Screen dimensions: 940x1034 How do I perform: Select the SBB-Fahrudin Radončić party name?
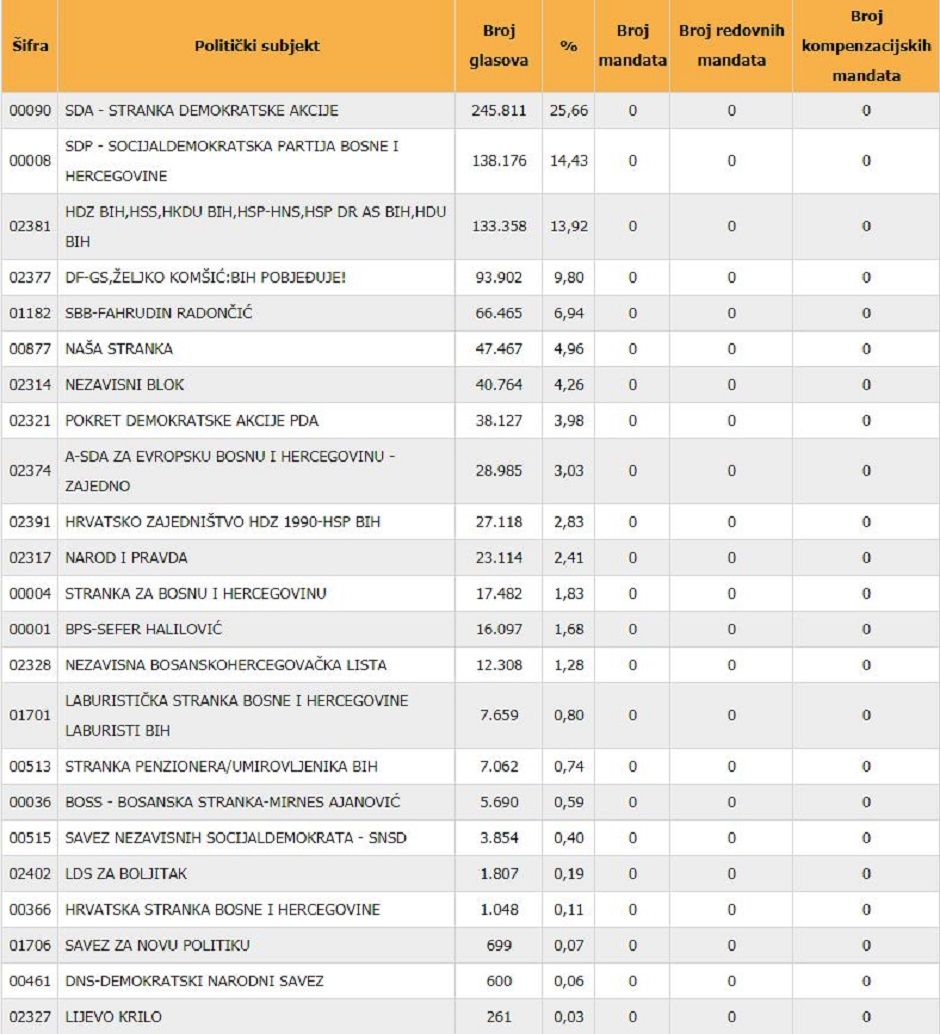pyautogui.click(x=159, y=313)
